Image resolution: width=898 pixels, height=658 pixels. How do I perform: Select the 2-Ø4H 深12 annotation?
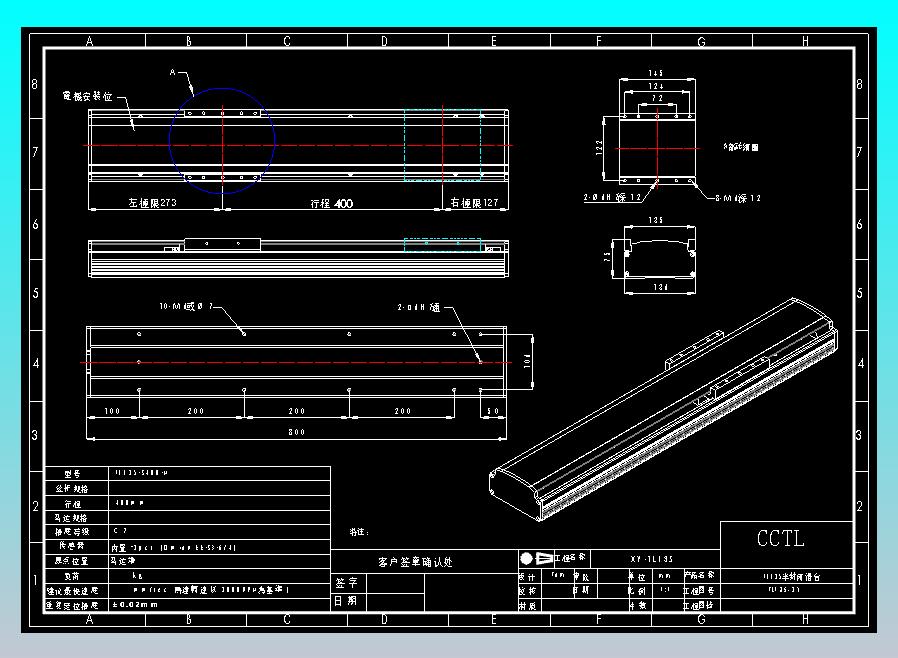[x=613, y=197]
